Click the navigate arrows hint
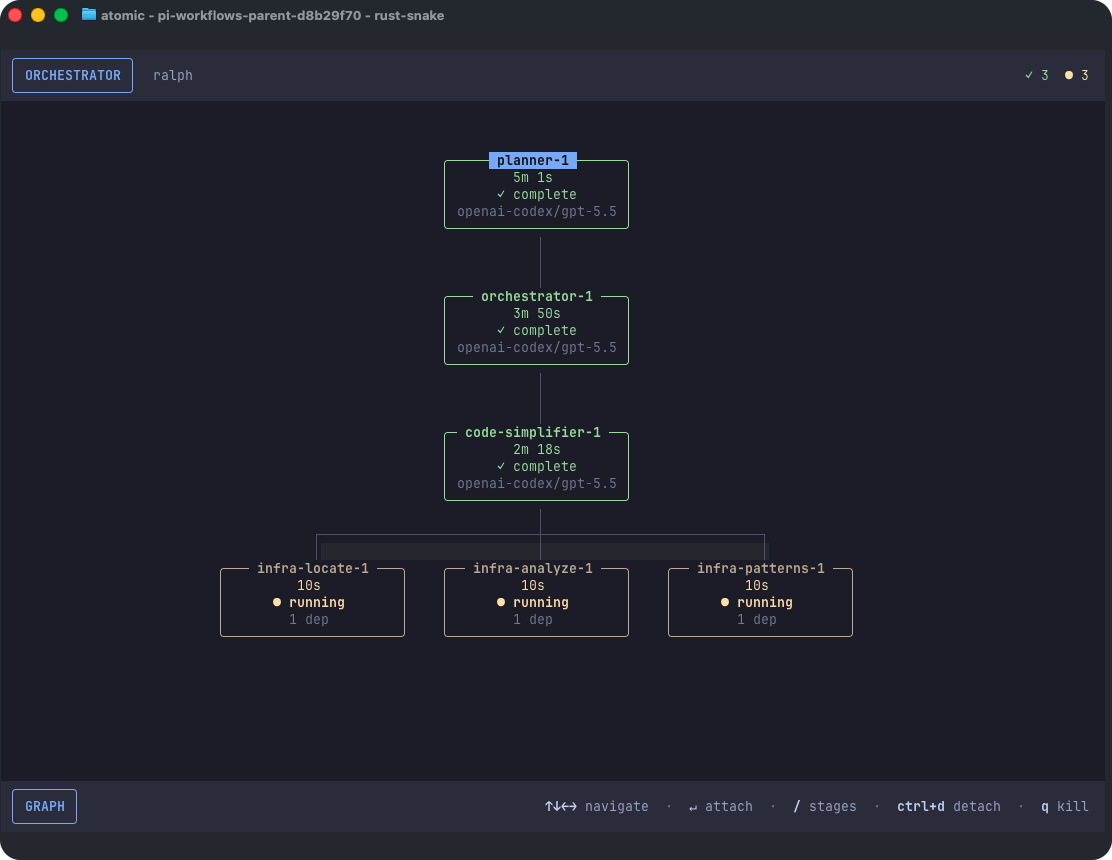 596,806
